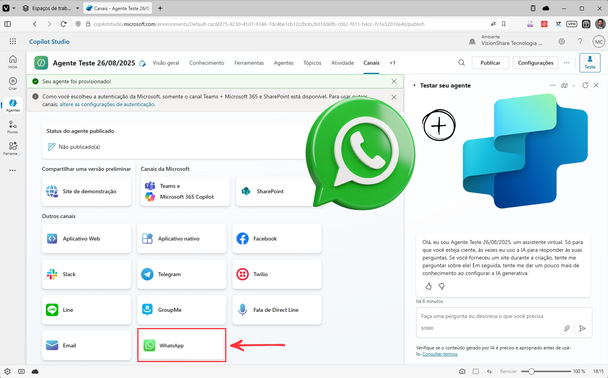Select the GroupMe channel card

[x=181, y=310]
